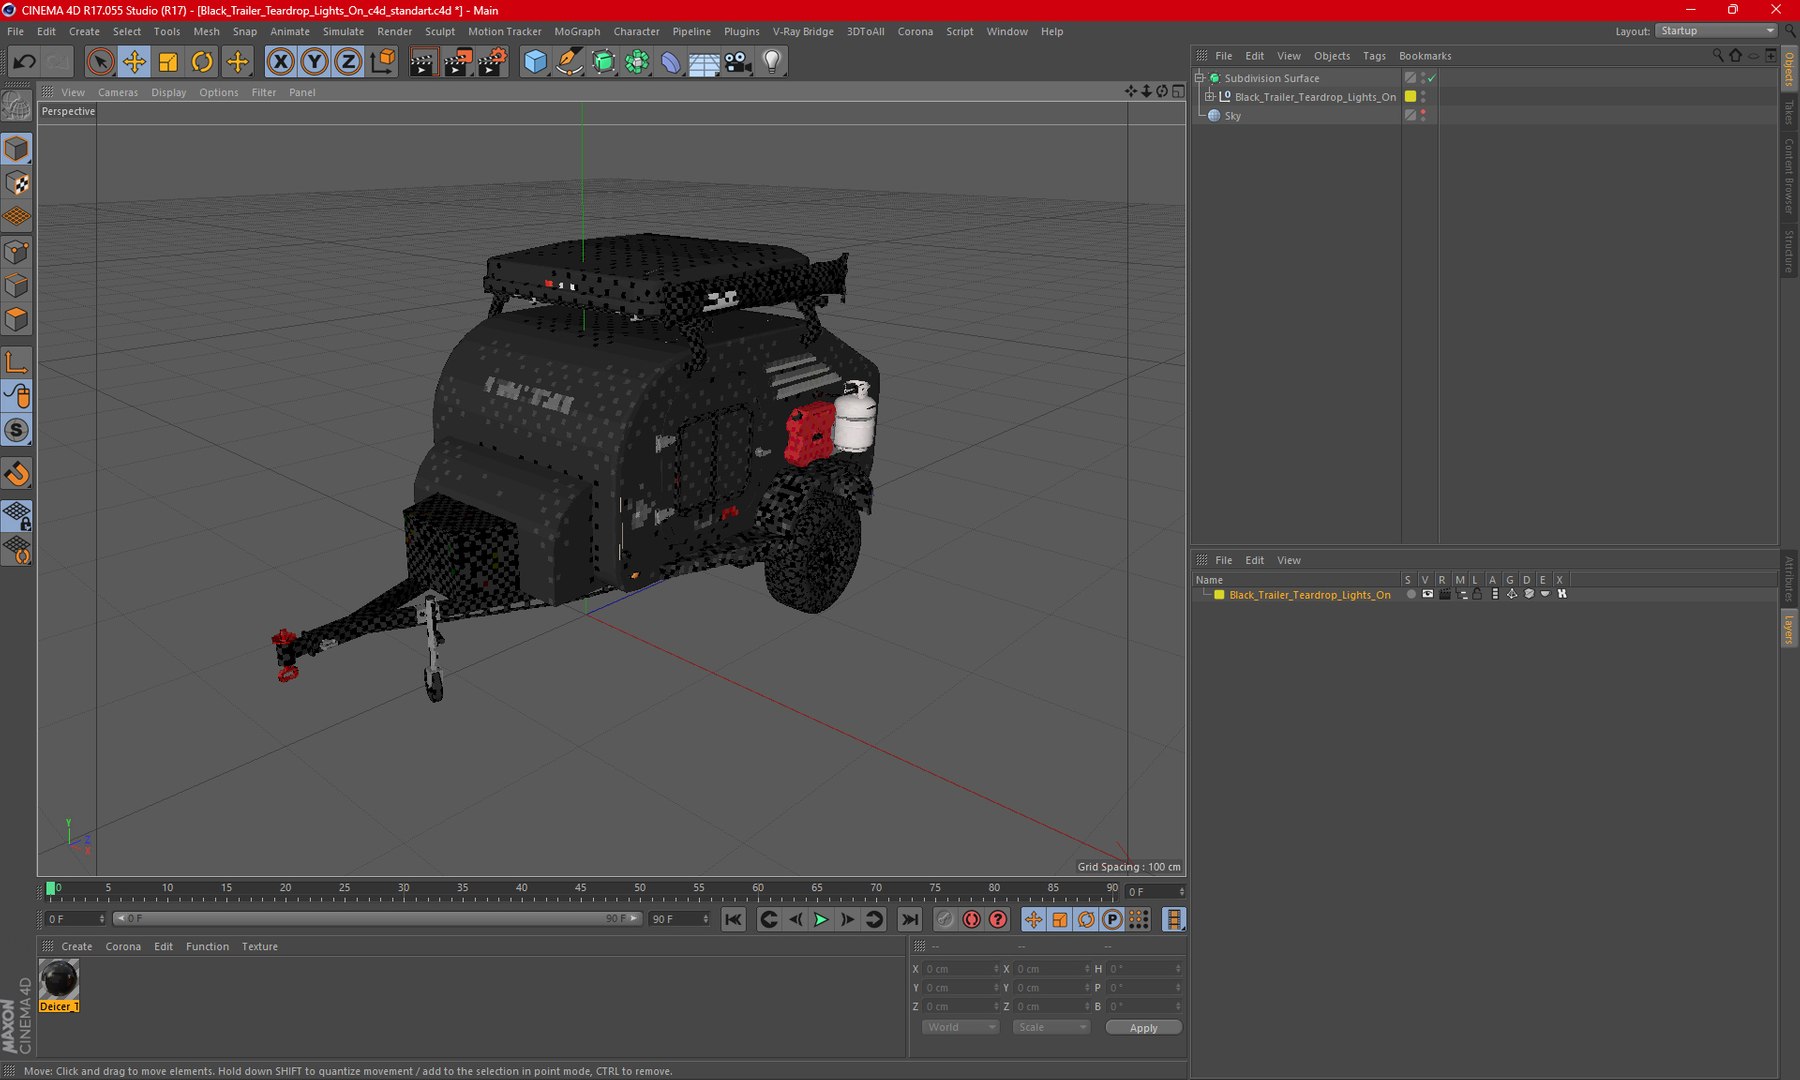Select the Scale tool in top toolbar

point(168,62)
